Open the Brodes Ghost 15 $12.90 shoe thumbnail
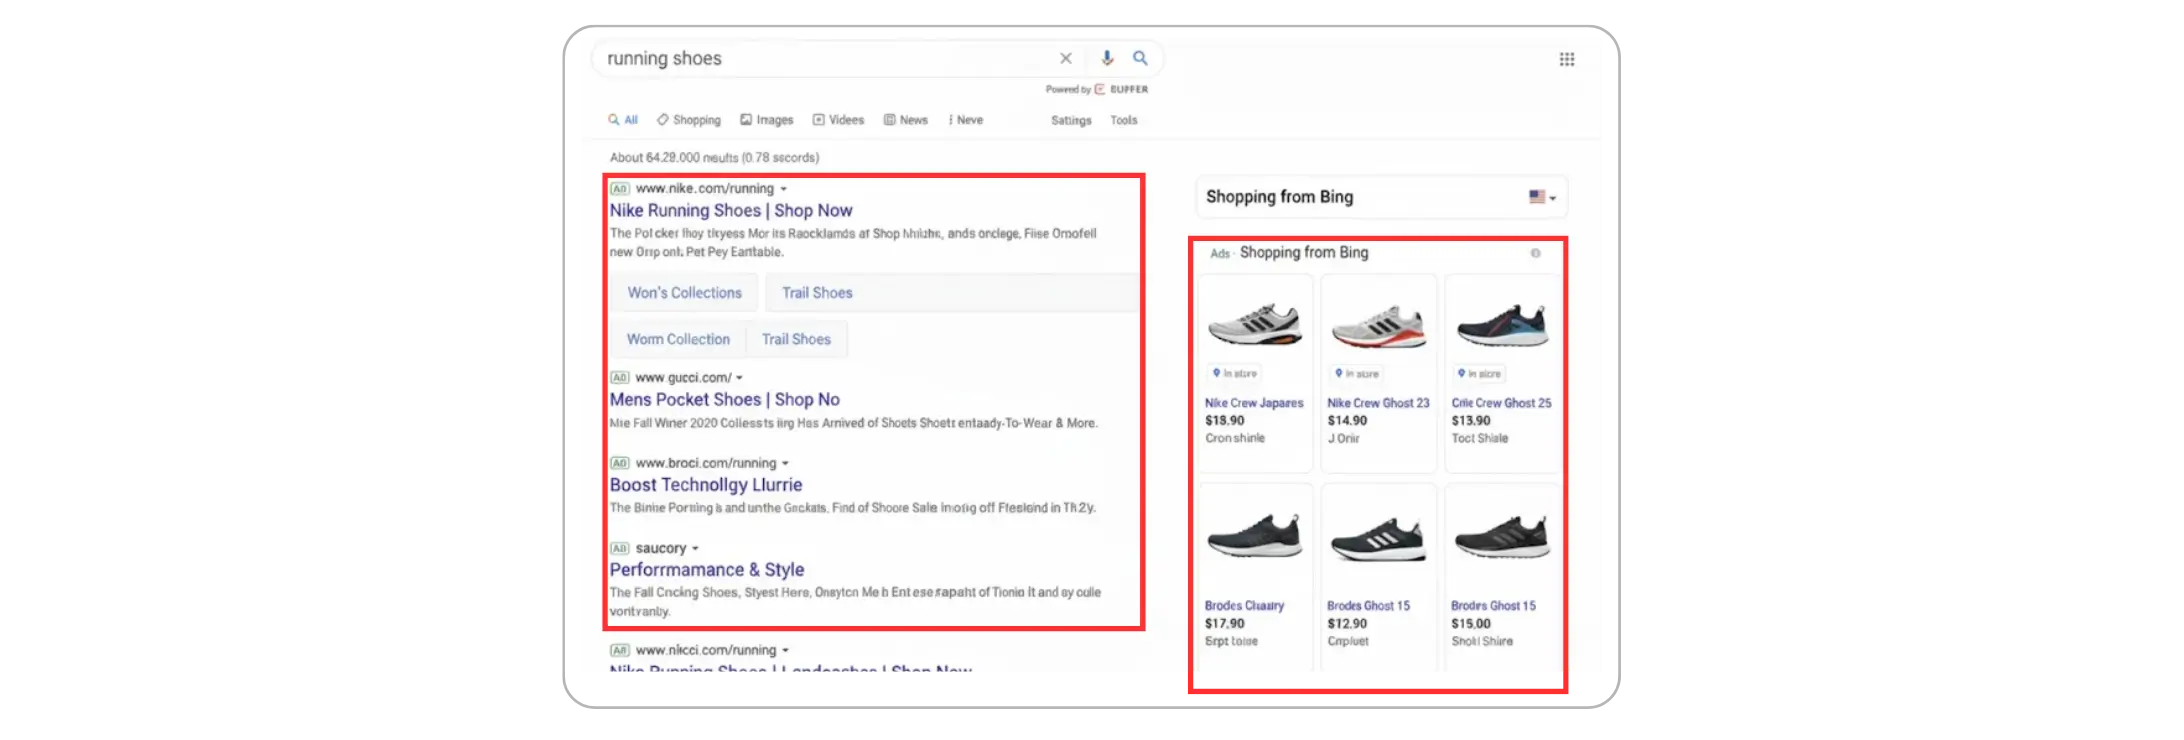 click(1379, 539)
